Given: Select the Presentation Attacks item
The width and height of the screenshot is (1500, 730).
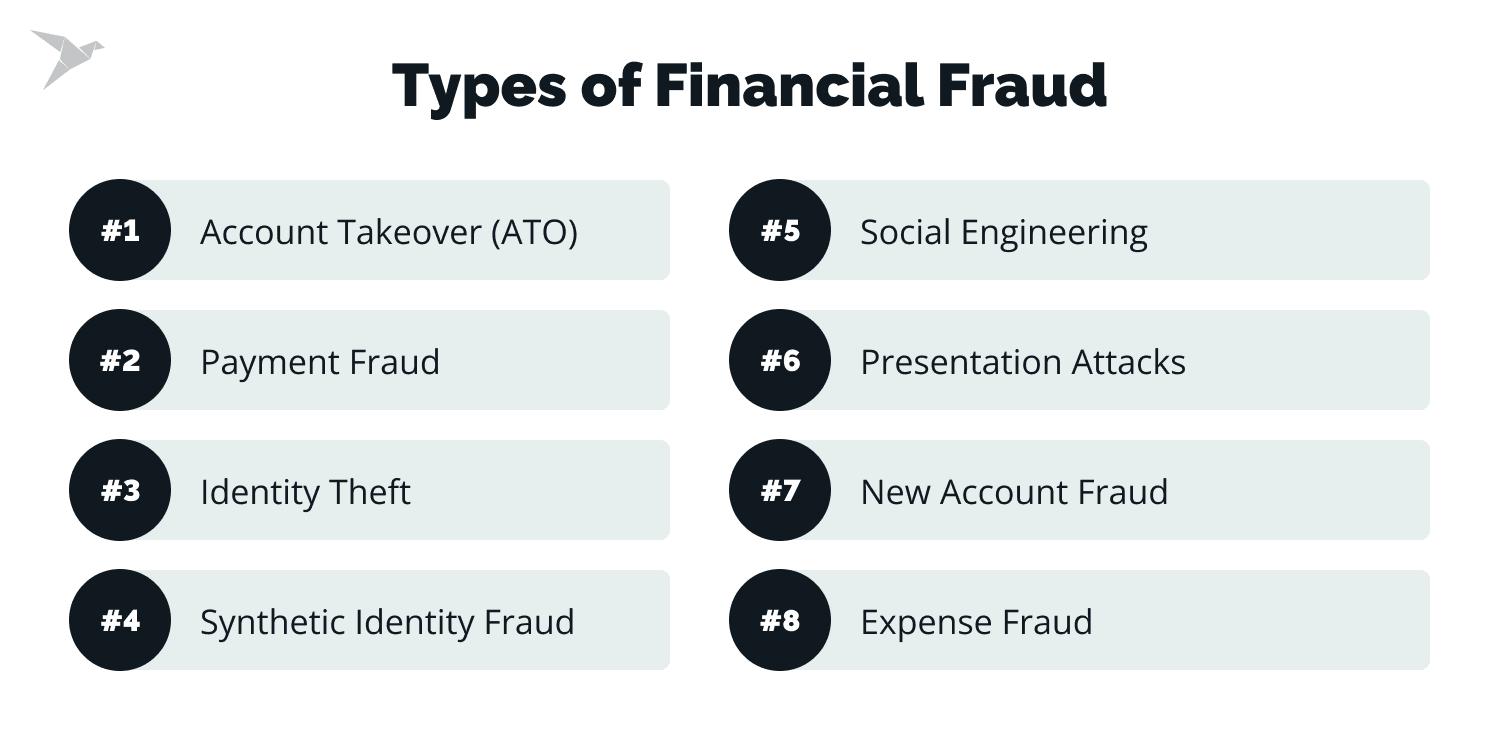Looking at the screenshot, I should pyautogui.click(x=1022, y=362).
